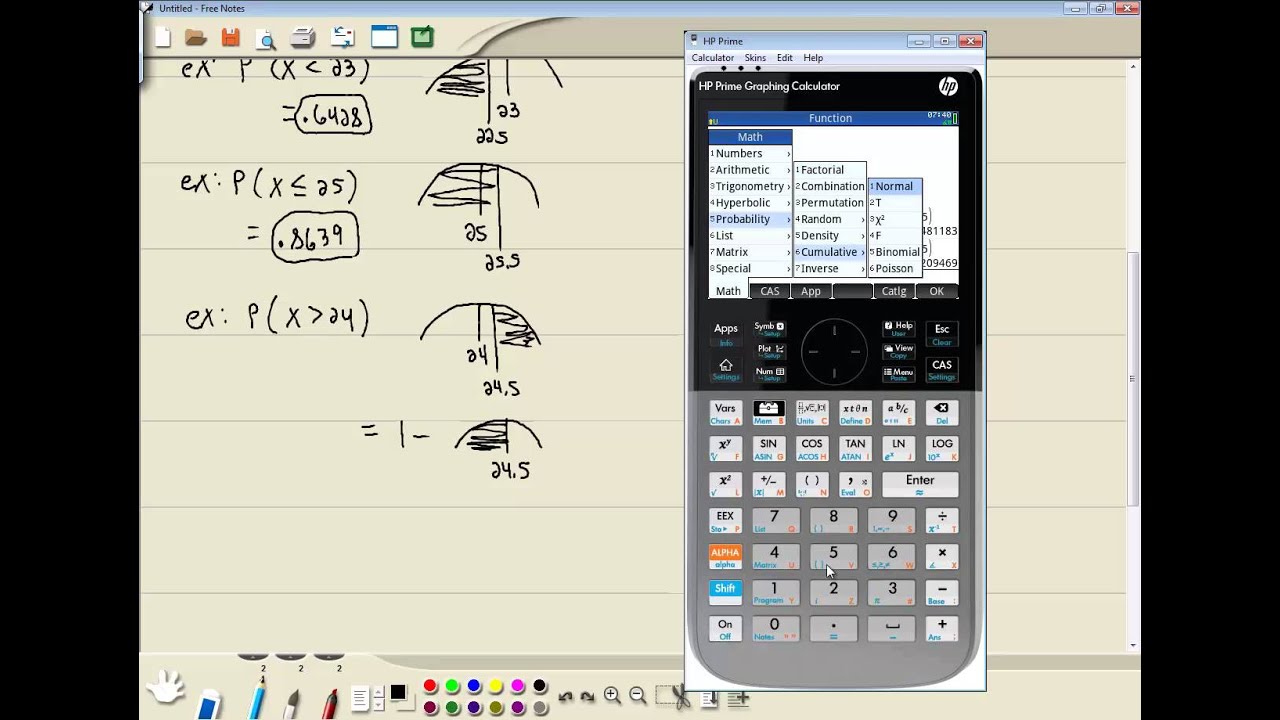Tap the calculator Symb key
Screen dimensions: 1280x720
769,329
